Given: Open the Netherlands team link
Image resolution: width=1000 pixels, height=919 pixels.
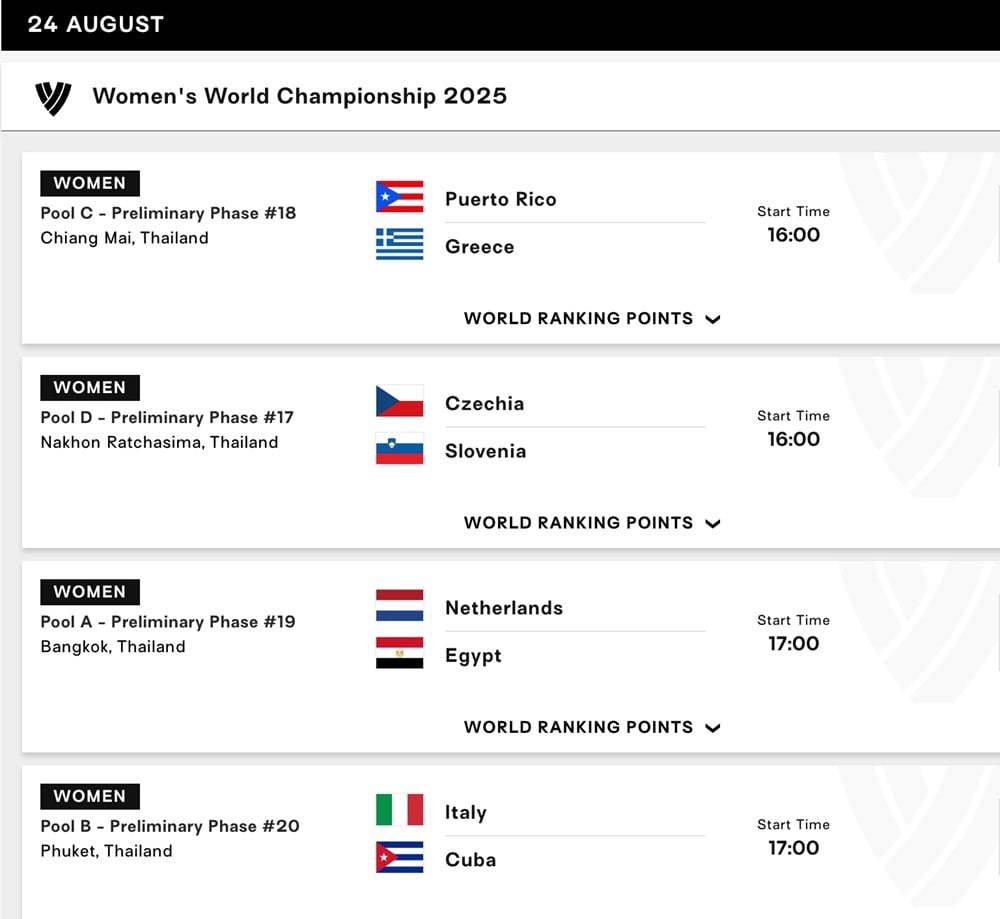Looking at the screenshot, I should [x=504, y=608].
